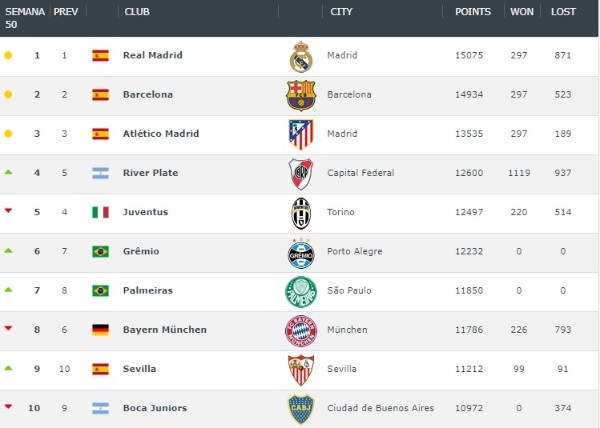Click the Grêmio club crest
Image resolution: width=600 pixels, height=428 pixels.
(301, 252)
